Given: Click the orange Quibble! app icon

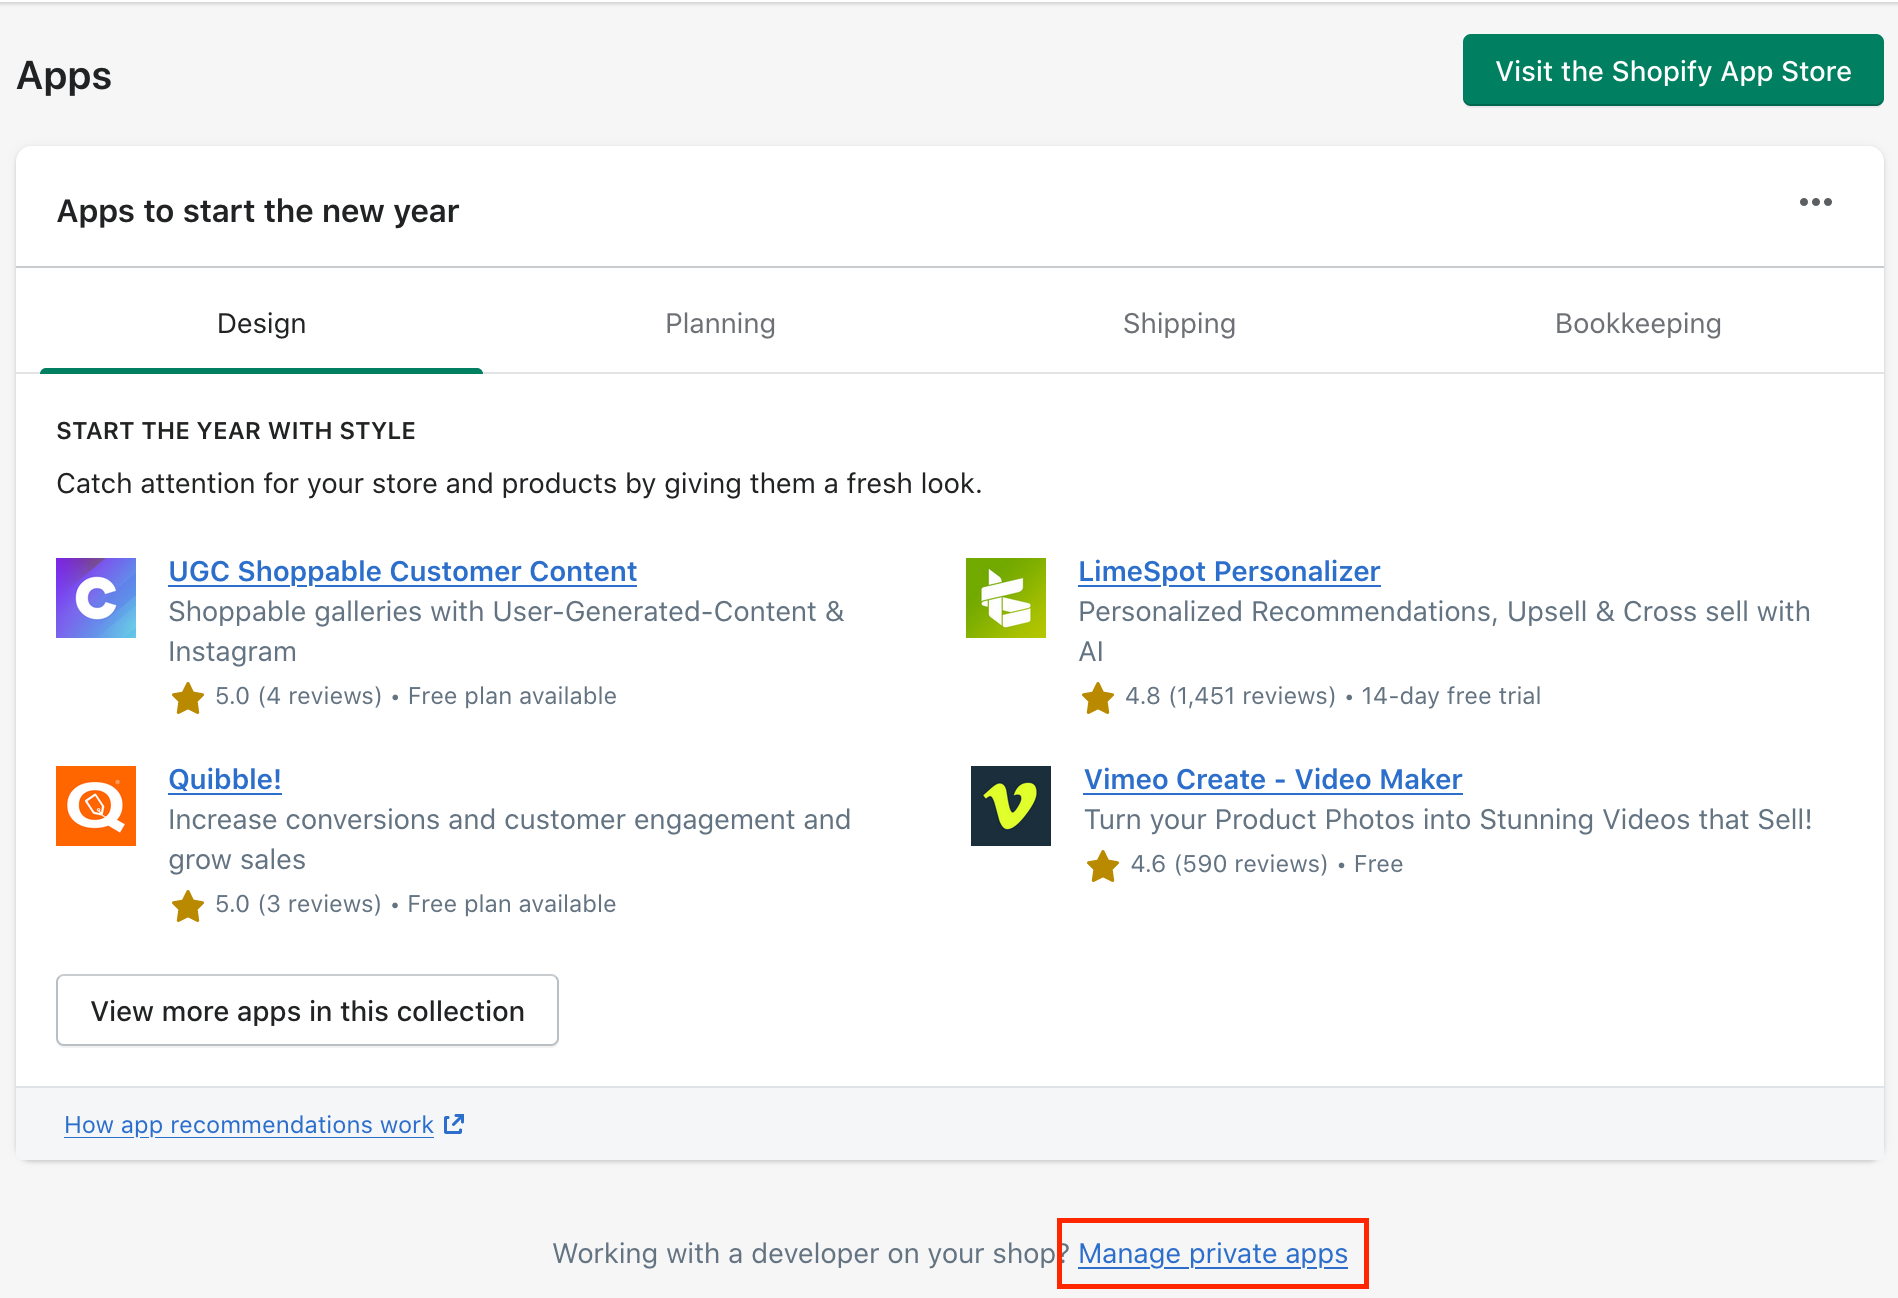Looking at the screenshot, I should tap(96, 806).
